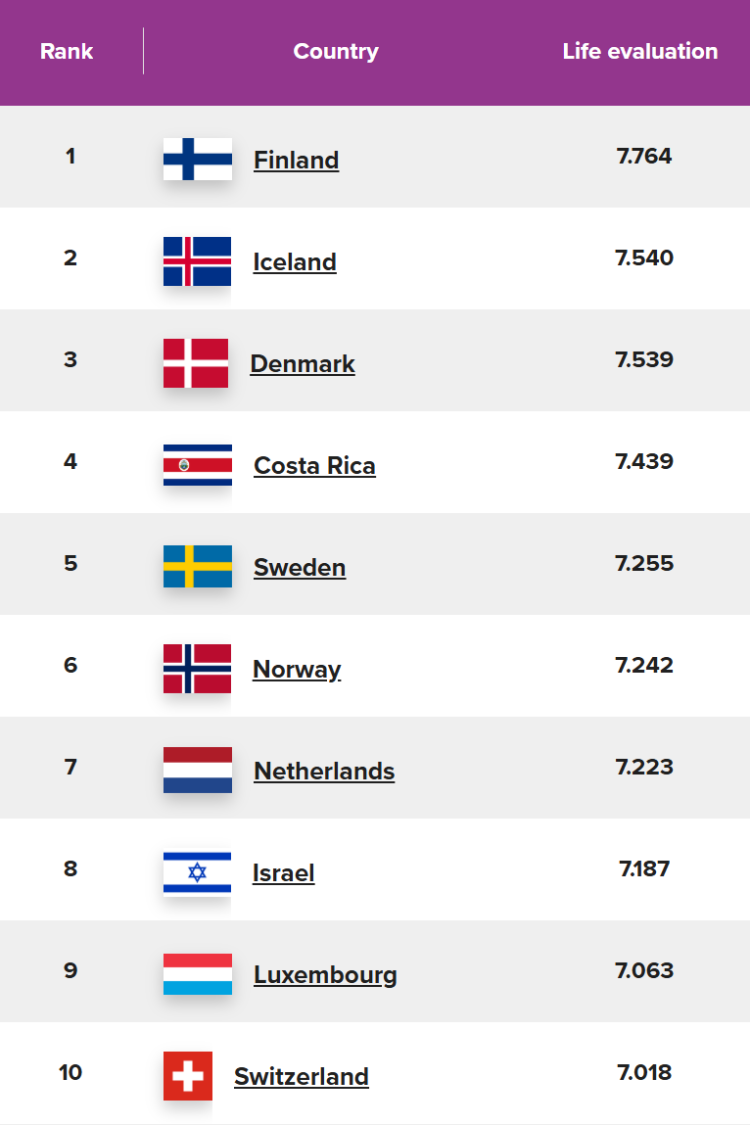Open the Costa Rica link
Viewport: 750px width, 1125px height.
click(x=315, y=466)
